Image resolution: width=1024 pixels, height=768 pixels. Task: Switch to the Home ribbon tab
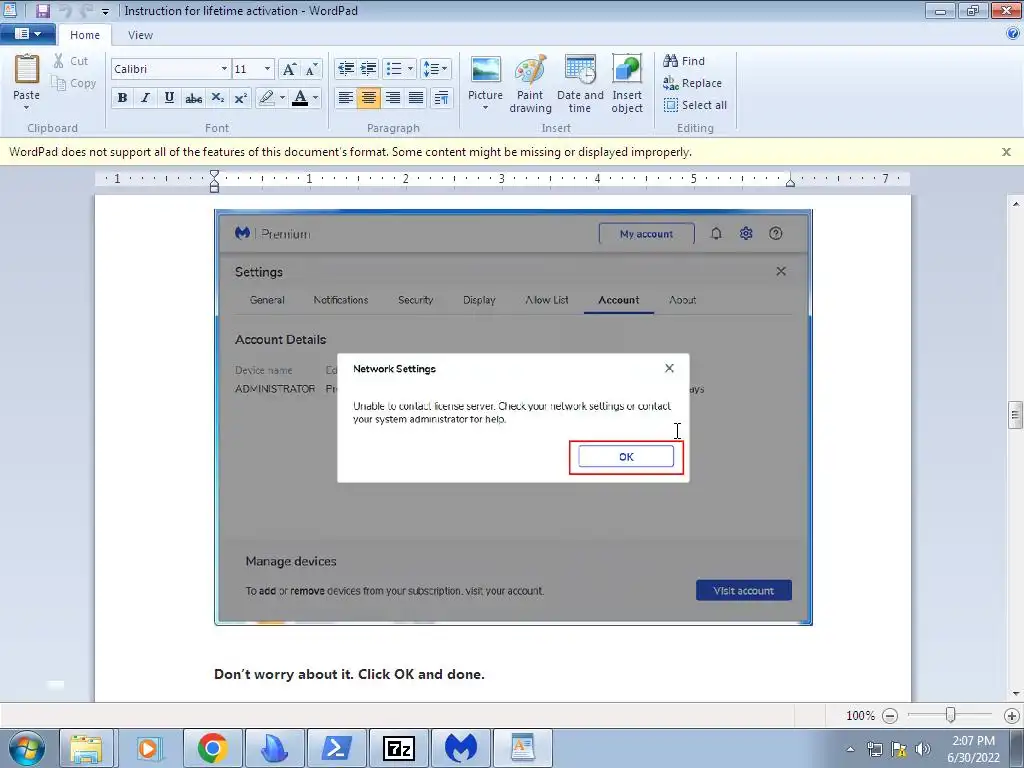85,35
